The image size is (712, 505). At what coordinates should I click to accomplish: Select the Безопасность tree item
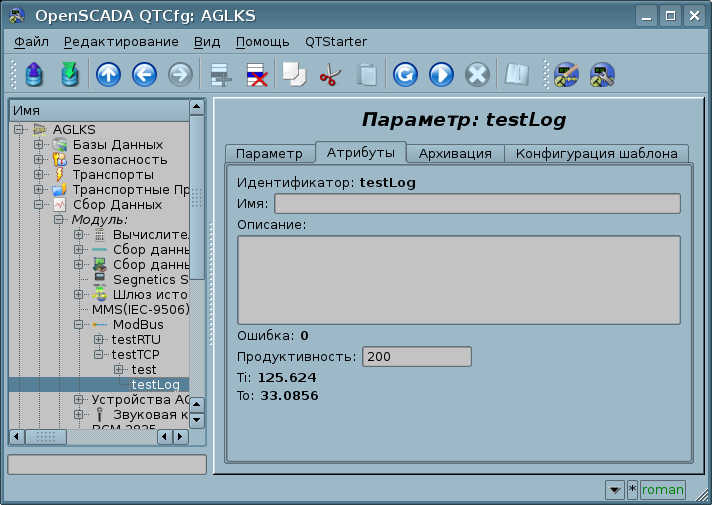click(119, 160)
